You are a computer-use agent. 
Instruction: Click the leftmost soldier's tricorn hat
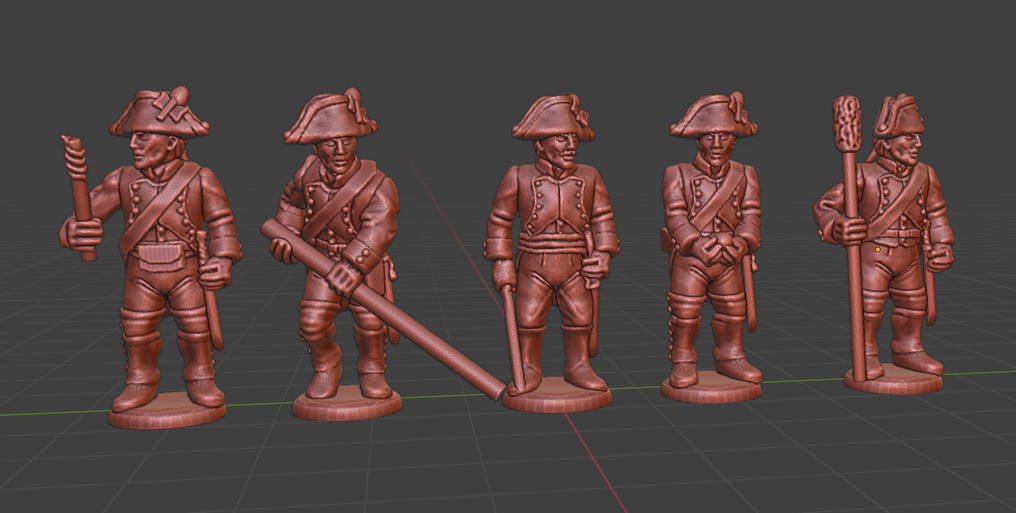(160, 113)
